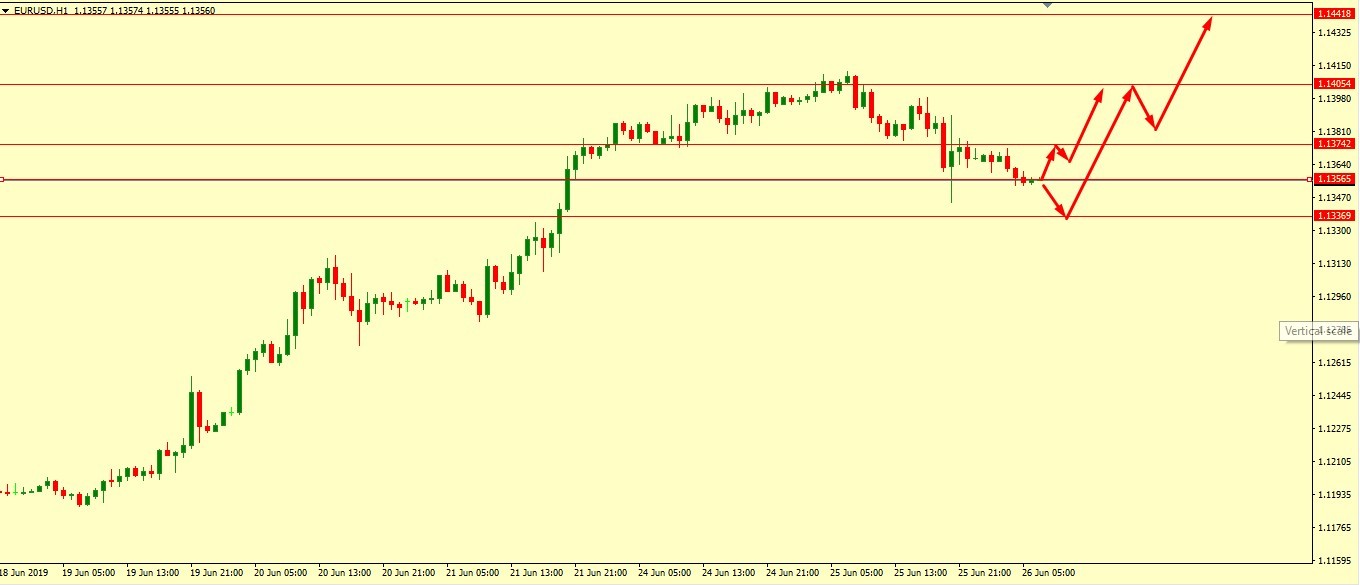Click bottom tip of arrow touching 1.13369 line
This screenshot has width=1360, height=585.
[x=1067, y=217]
